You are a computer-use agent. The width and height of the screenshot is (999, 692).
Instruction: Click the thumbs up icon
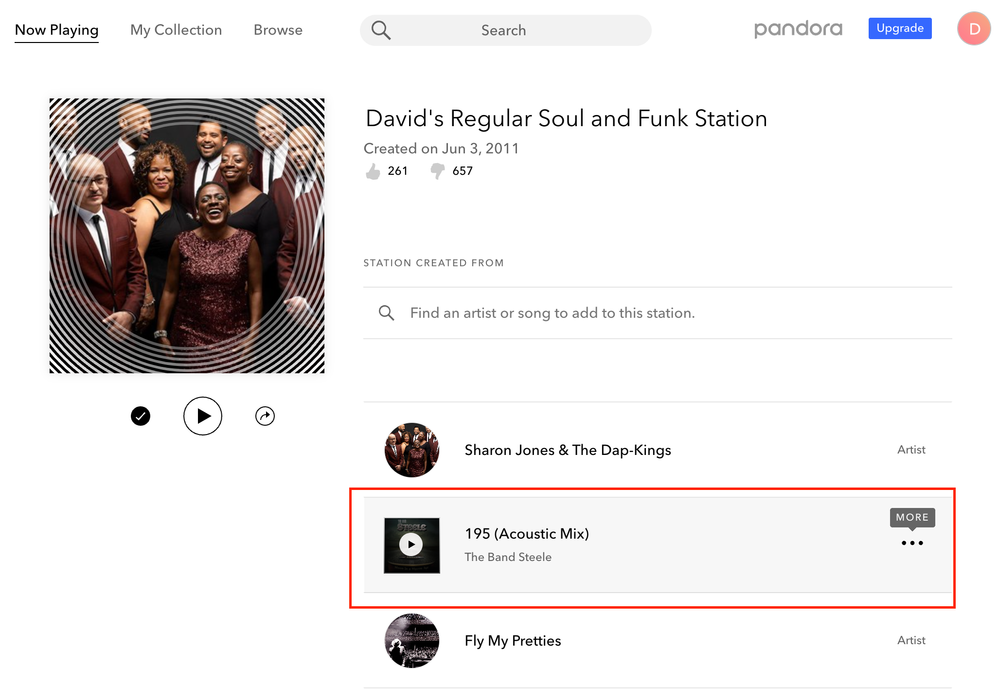coord(373,171)
